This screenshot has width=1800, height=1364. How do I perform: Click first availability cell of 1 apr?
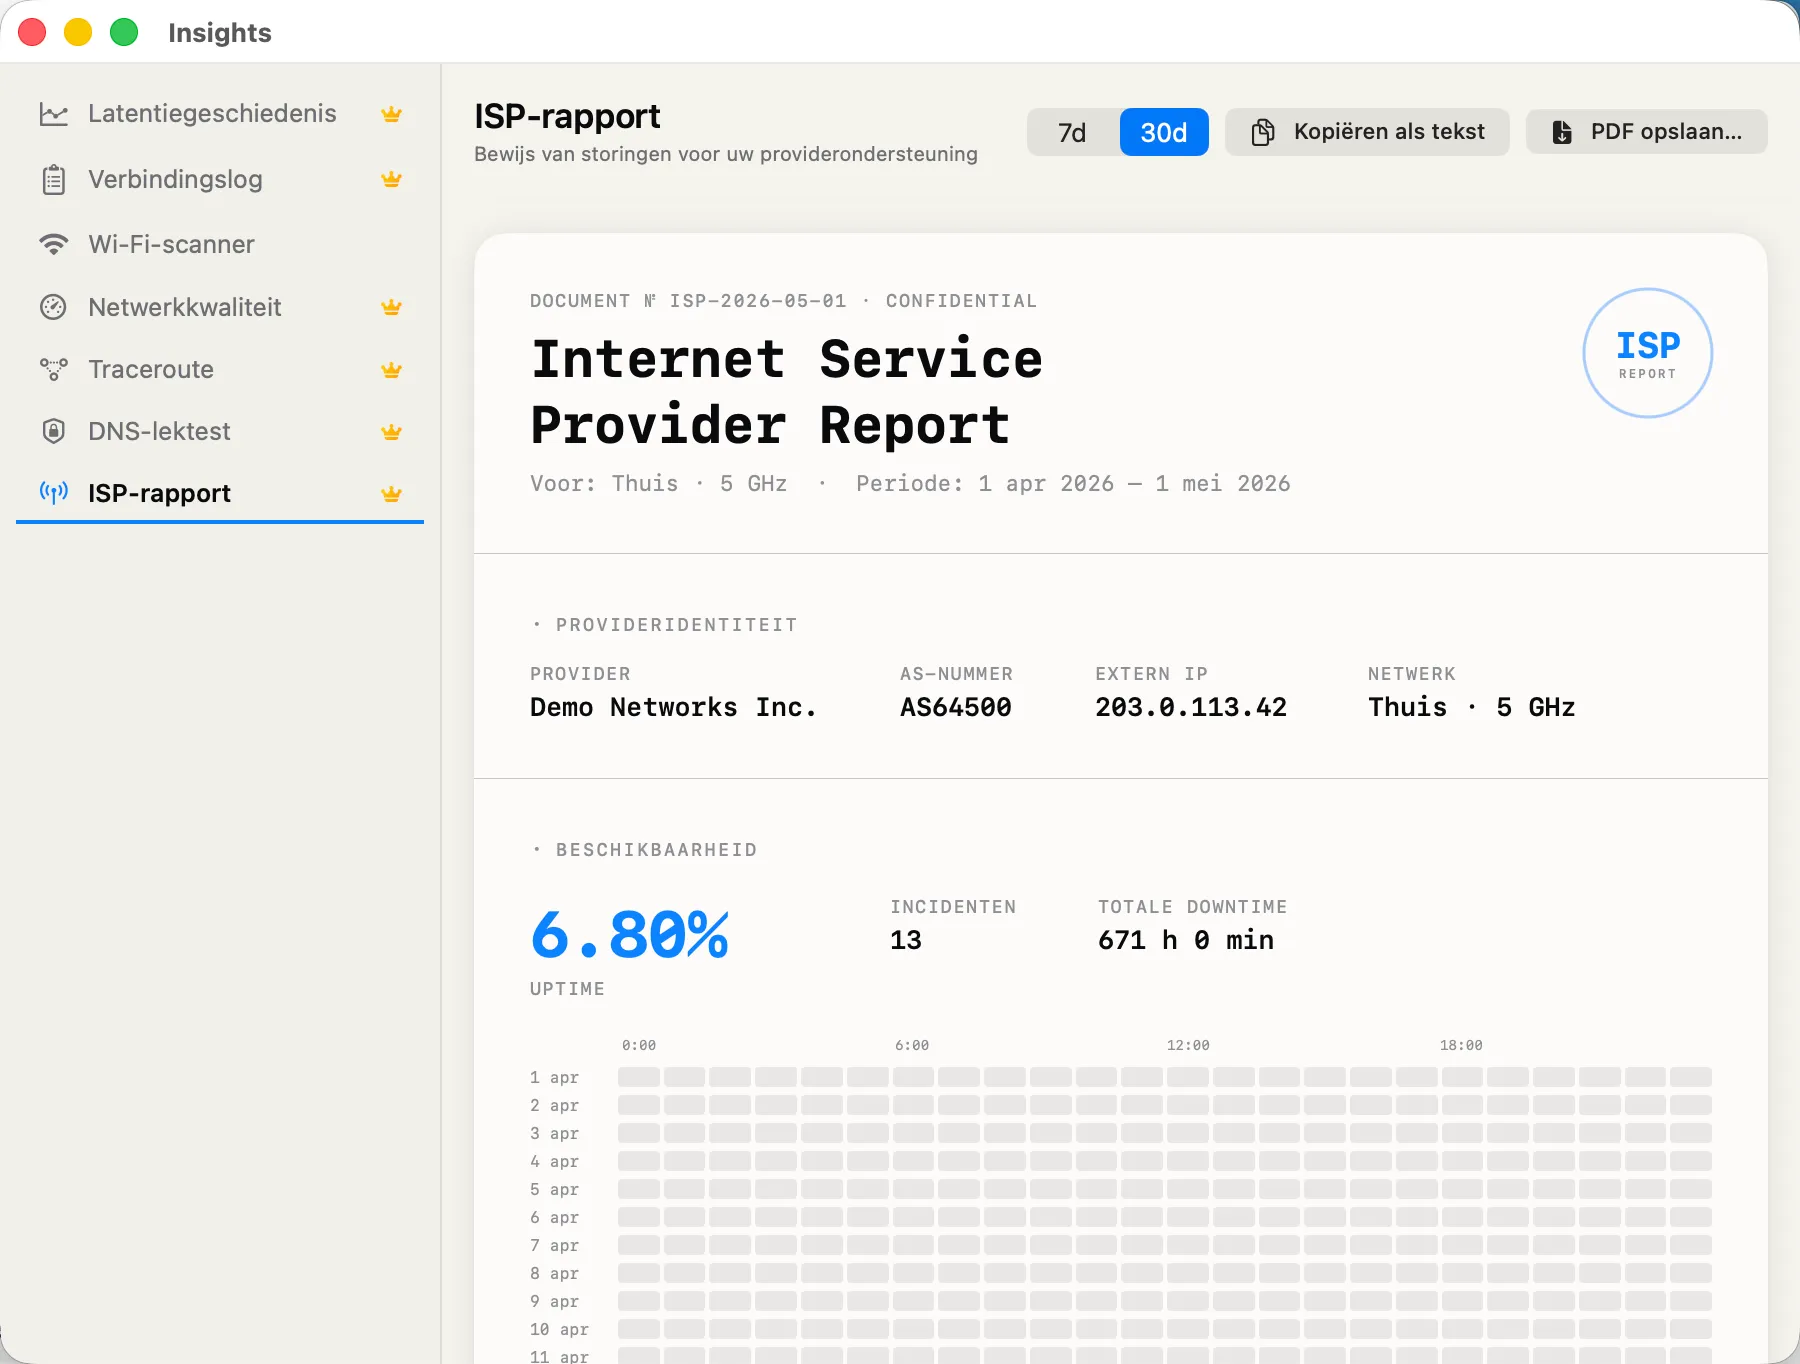click(x=639, y=1077)
